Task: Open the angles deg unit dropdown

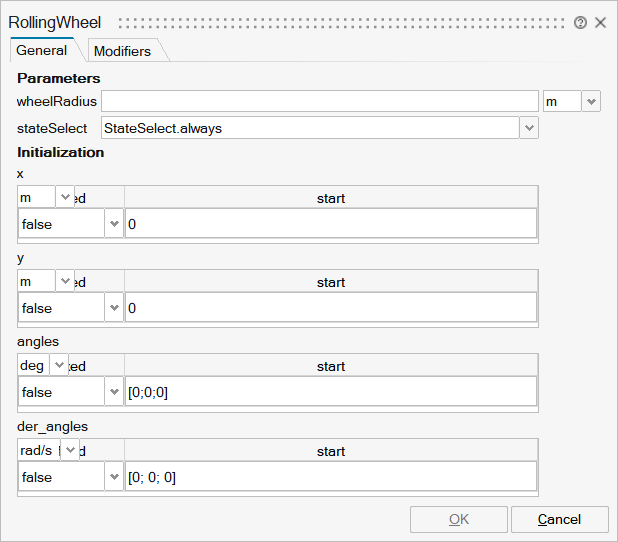Action: [59, 365]
